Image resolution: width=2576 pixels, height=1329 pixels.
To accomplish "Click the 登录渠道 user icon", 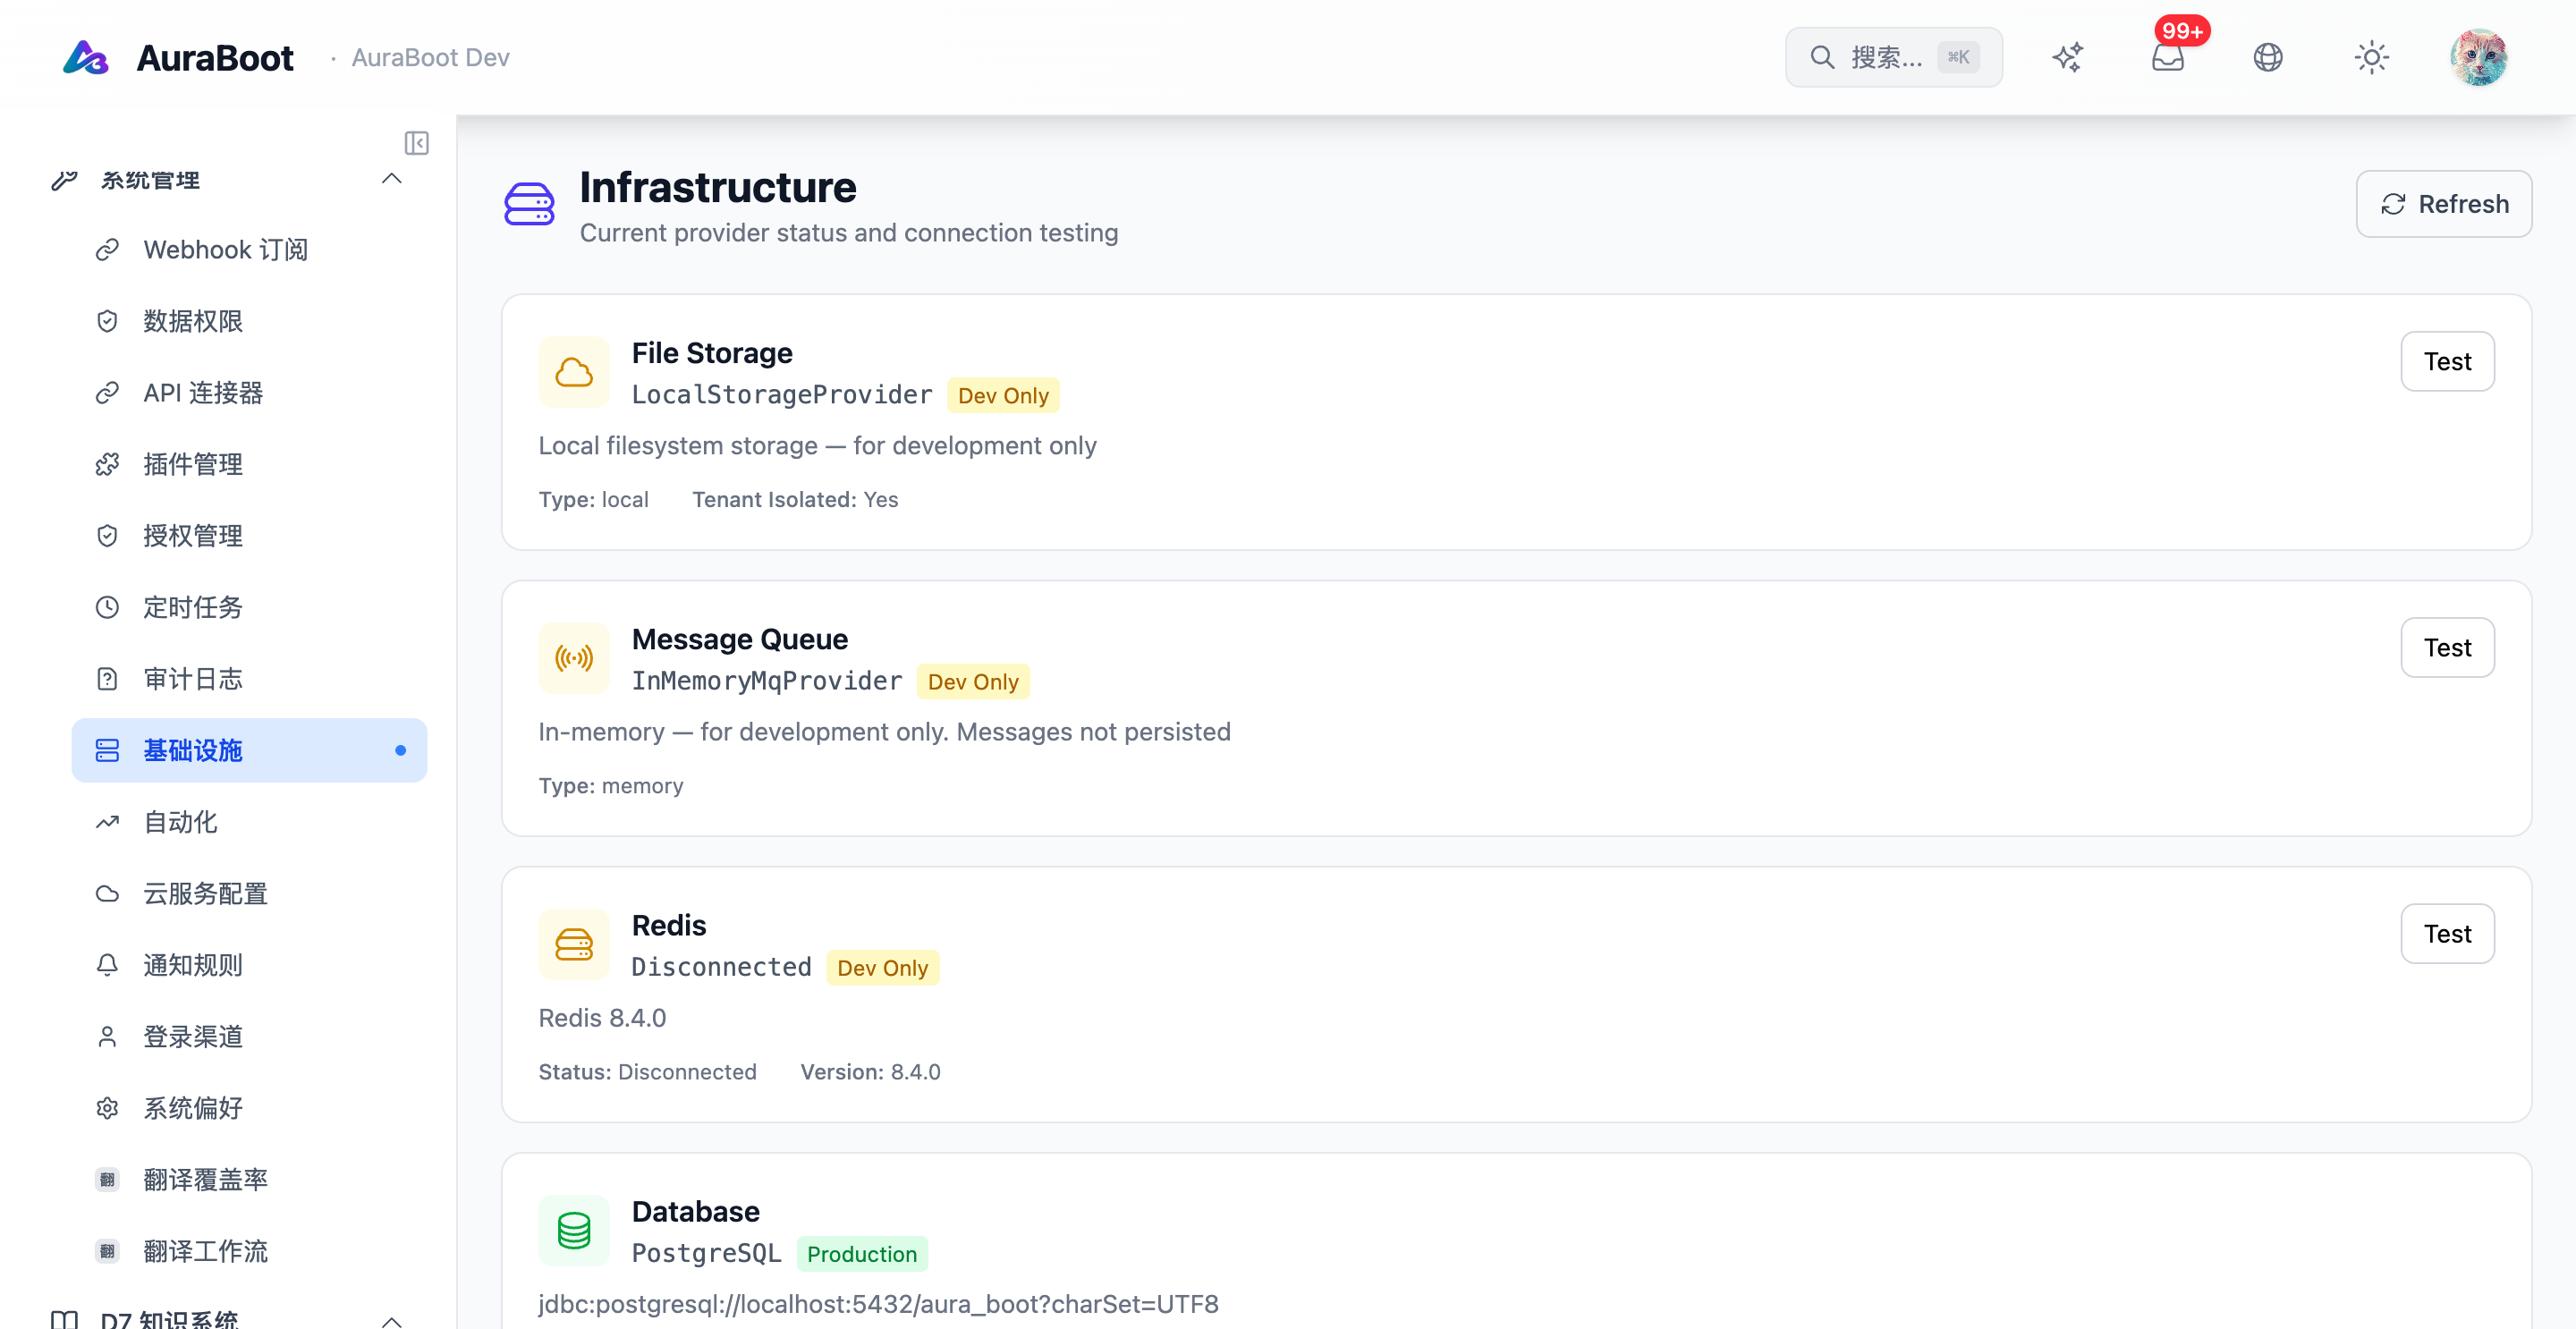I will [107, 1036].
